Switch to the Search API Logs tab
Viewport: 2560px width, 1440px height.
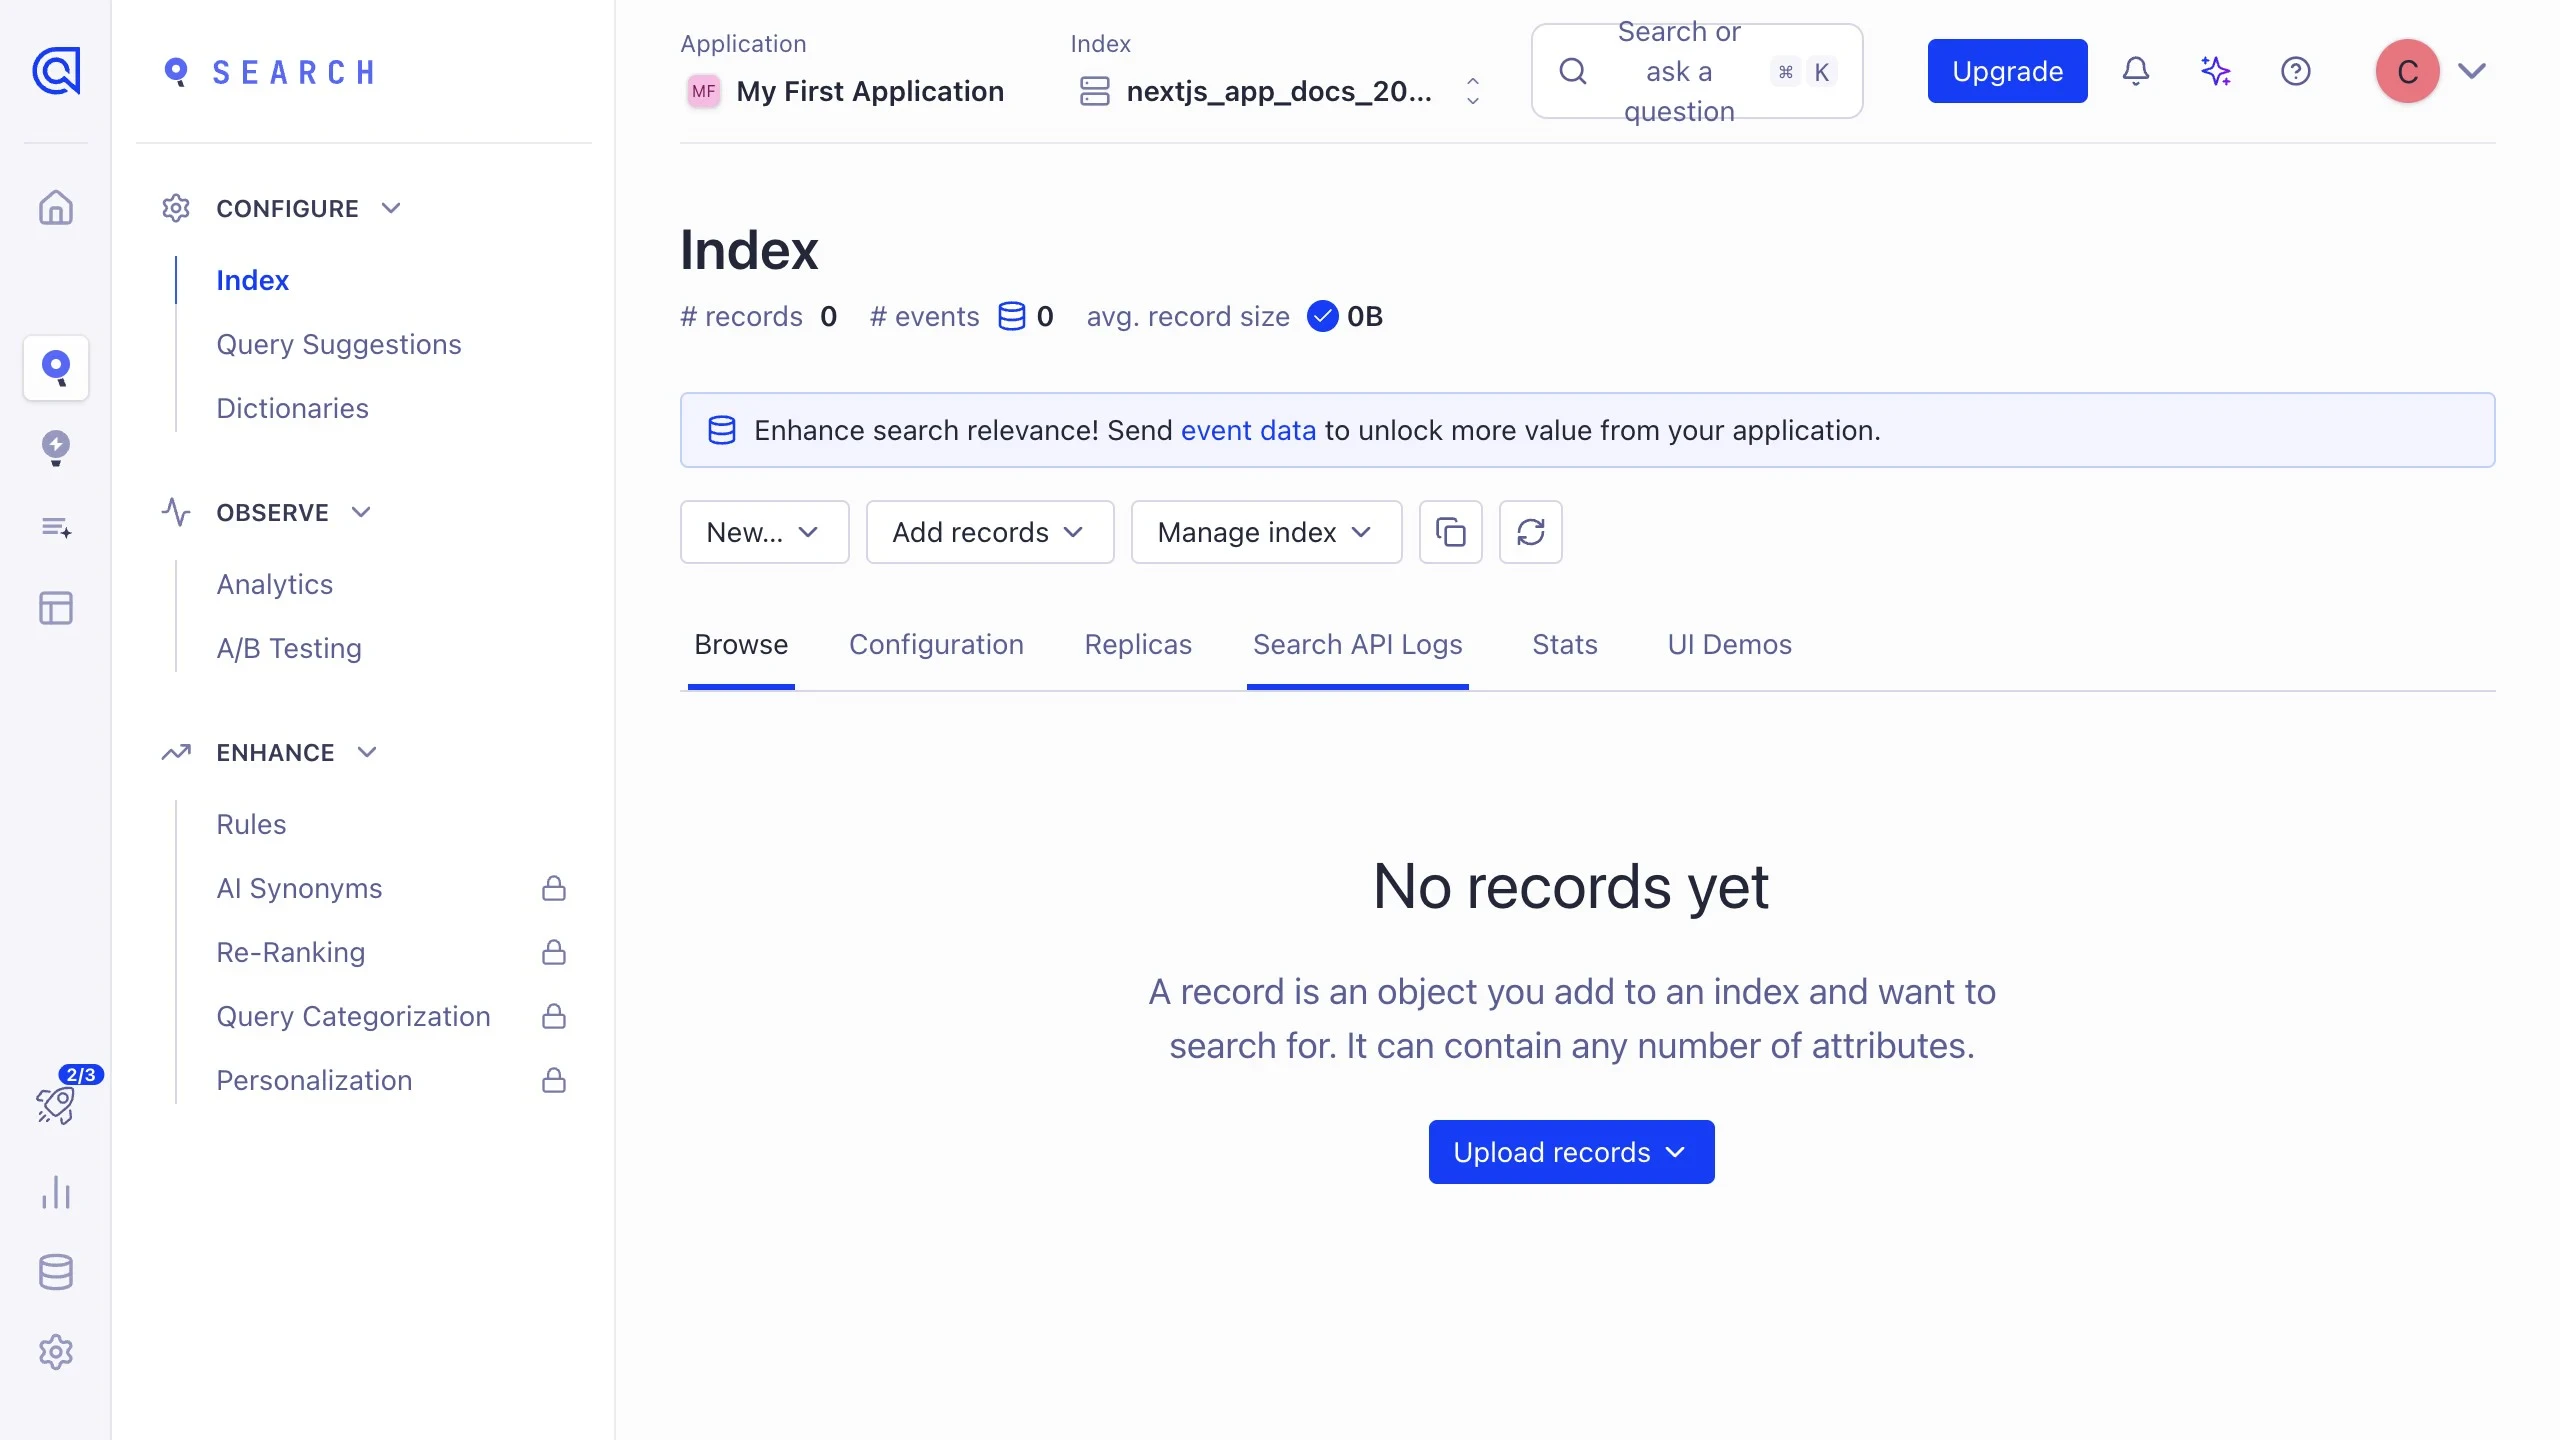pos(1358,645)
